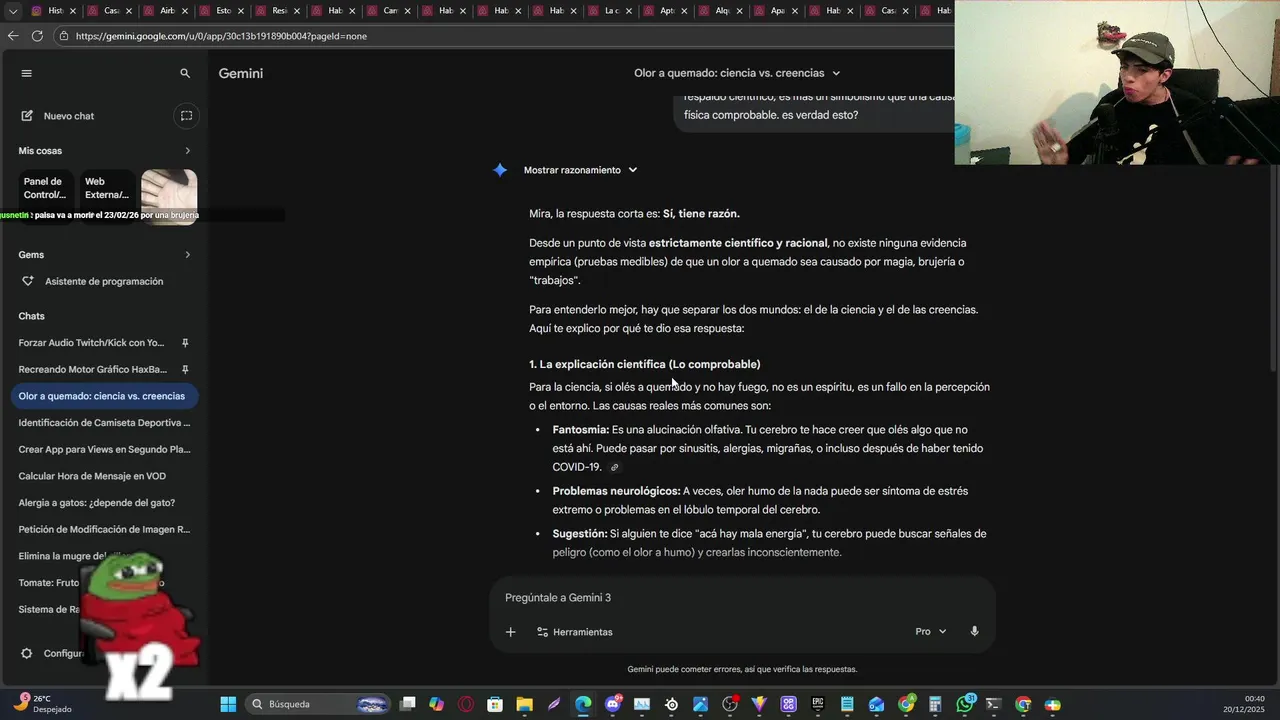Image resolution: width=1280 pixels, height=720 pixels.
Task: Click the sidebar search magnifier icon
Action: click(185, 73)
